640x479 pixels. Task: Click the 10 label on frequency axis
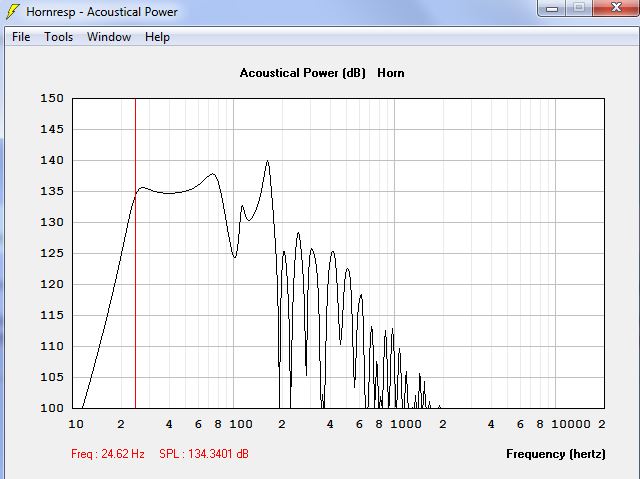[x=76, y=424]
